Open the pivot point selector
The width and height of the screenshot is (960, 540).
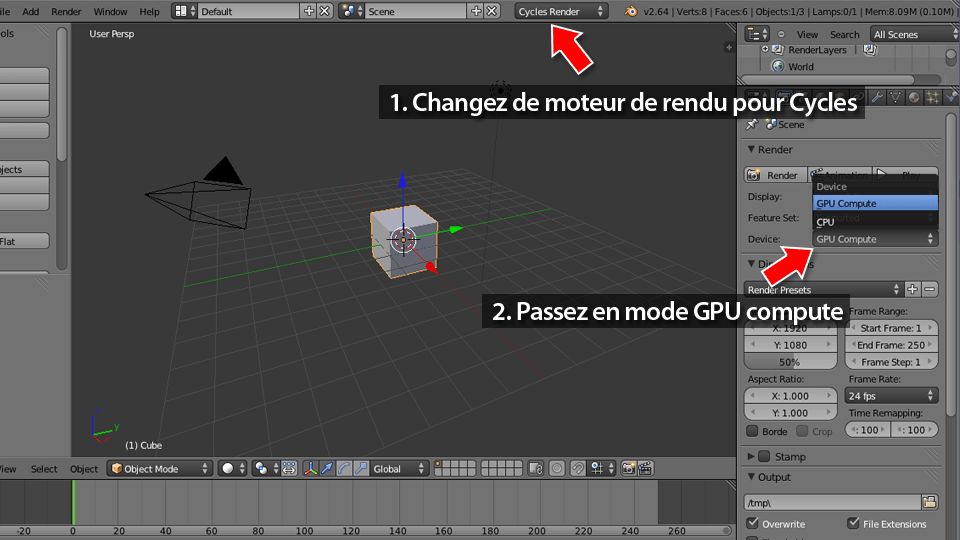(265, 468)
